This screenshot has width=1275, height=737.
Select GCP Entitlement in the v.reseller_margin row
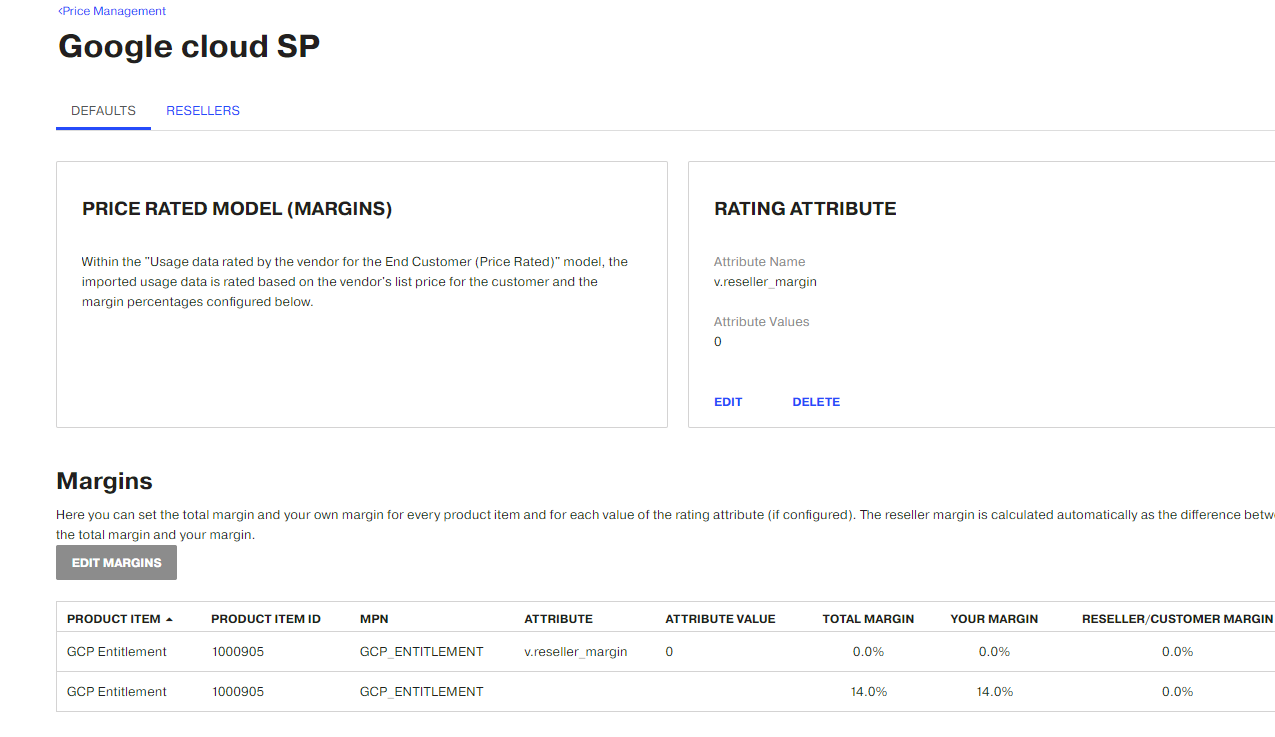coord(117,652)
